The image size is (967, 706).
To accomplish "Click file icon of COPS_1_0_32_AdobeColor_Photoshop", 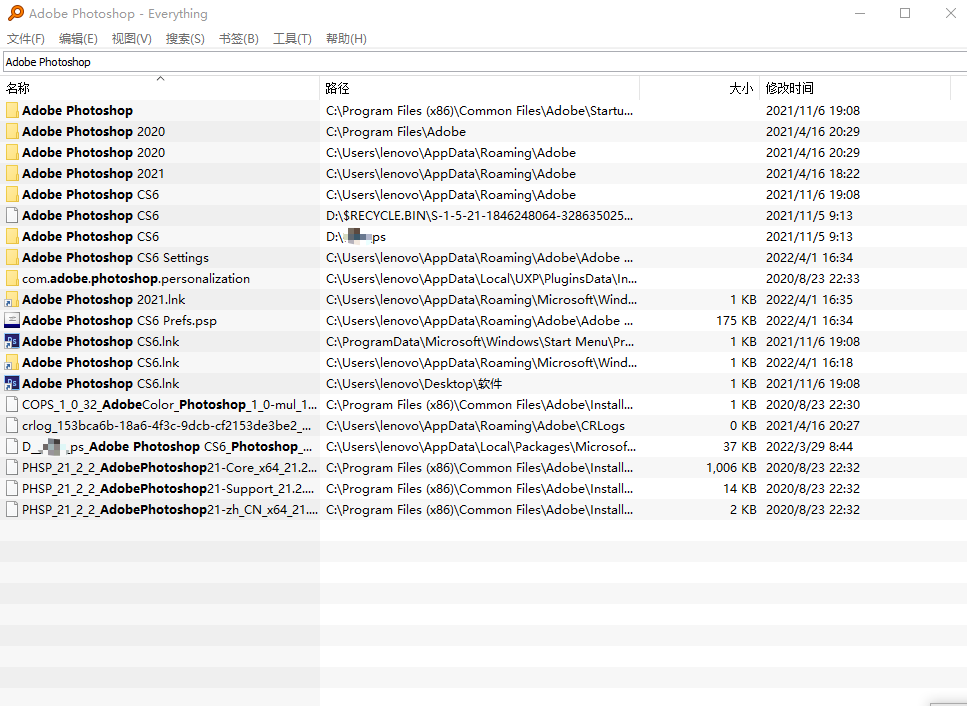I will (12, 404).
